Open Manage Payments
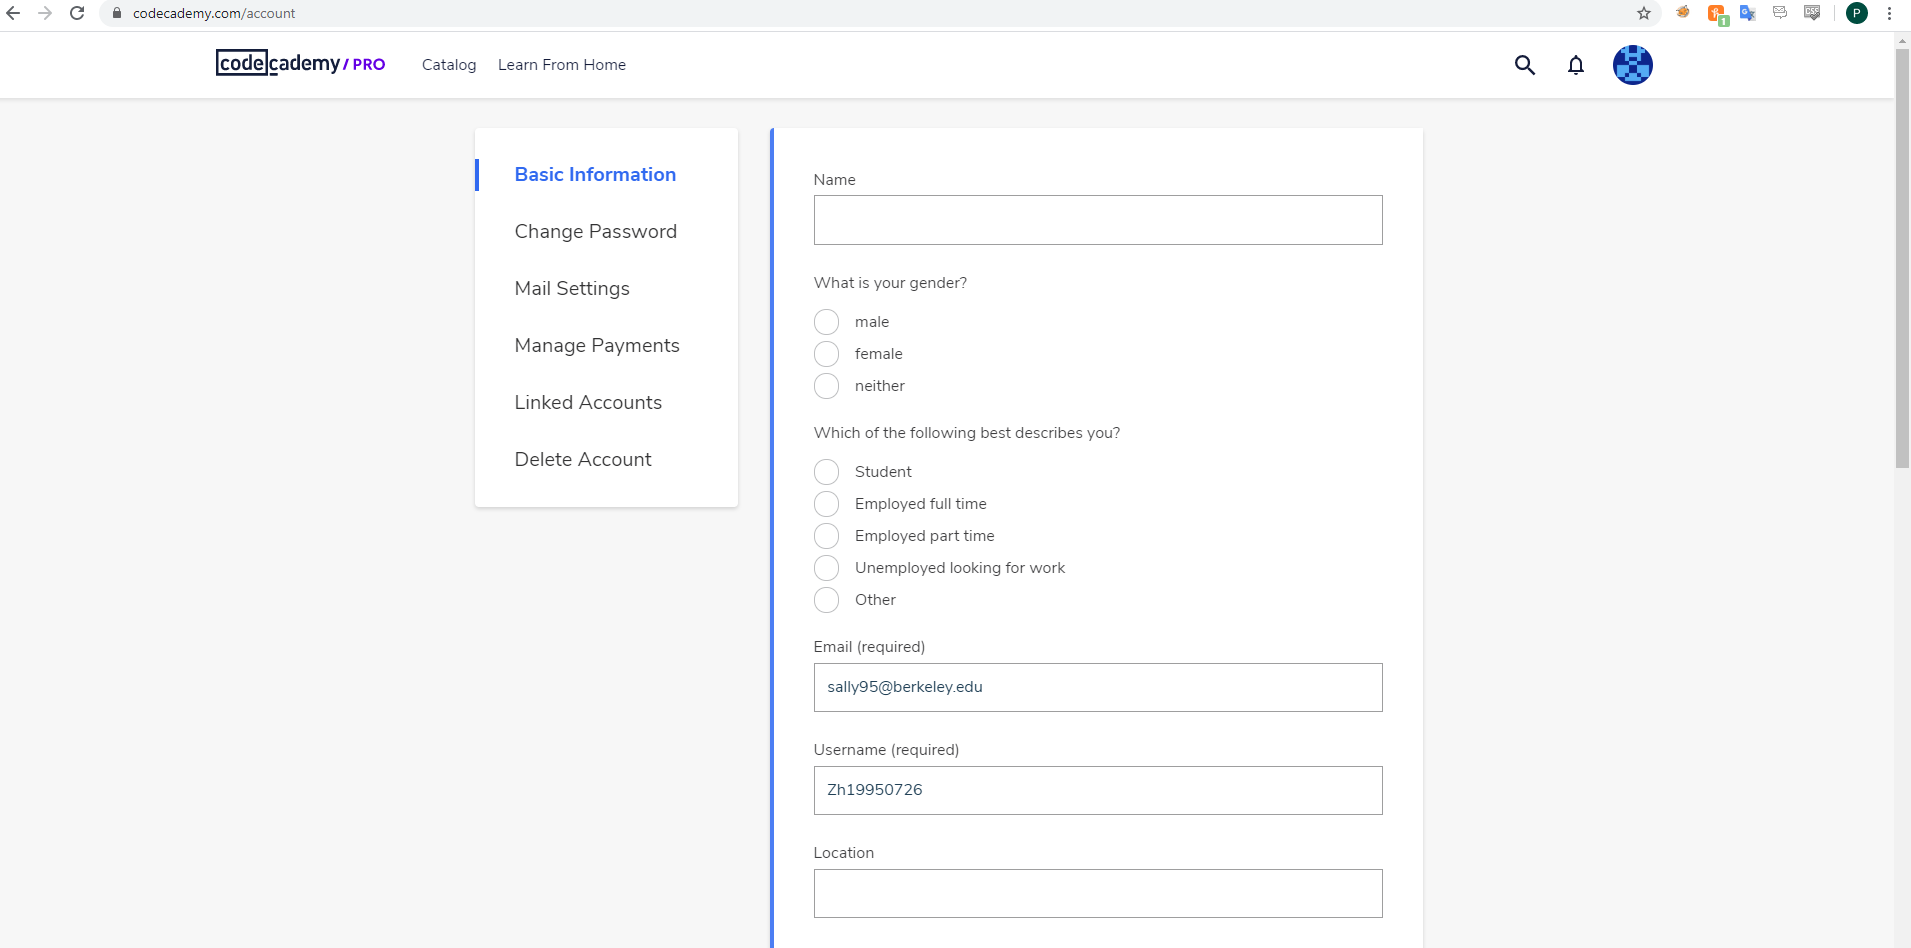 click(x=597, y=345)
